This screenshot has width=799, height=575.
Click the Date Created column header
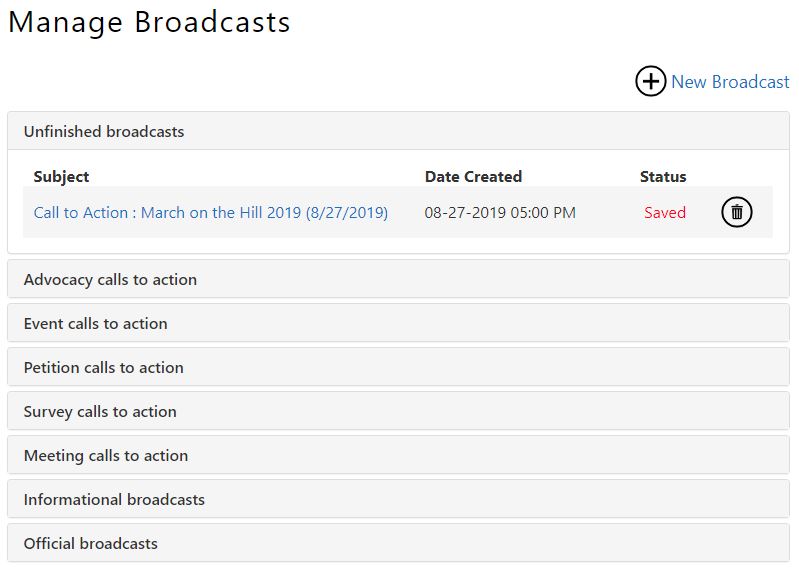point(473,177)
